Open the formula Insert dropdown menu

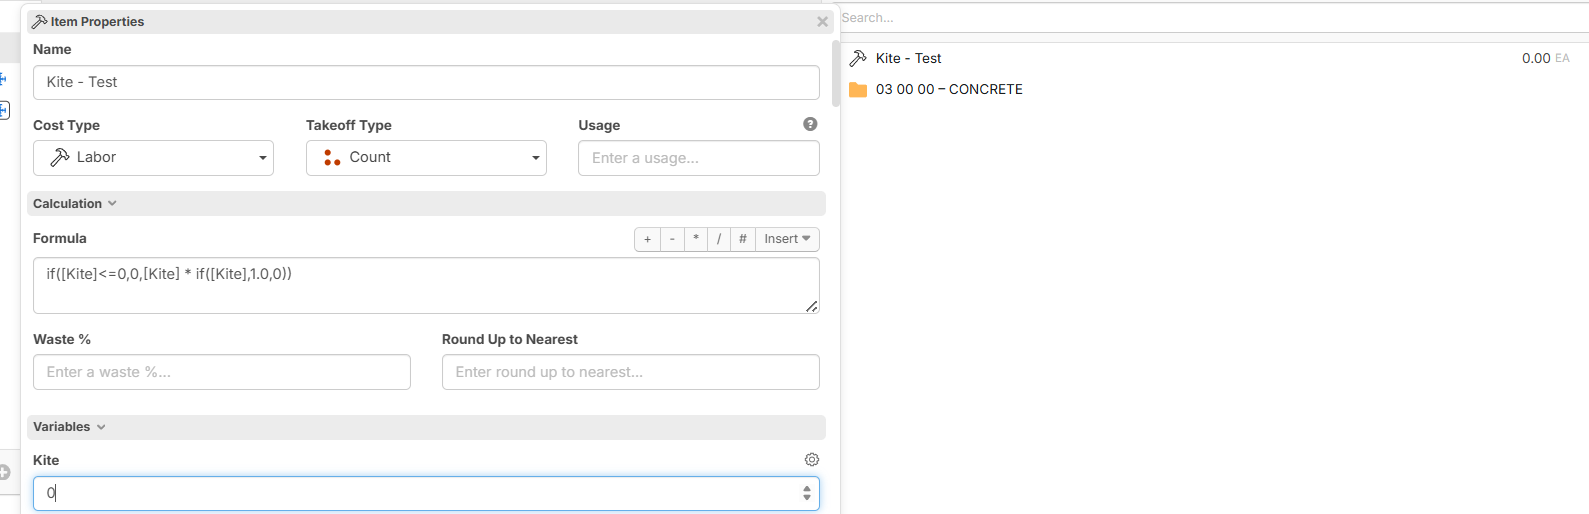787,239
